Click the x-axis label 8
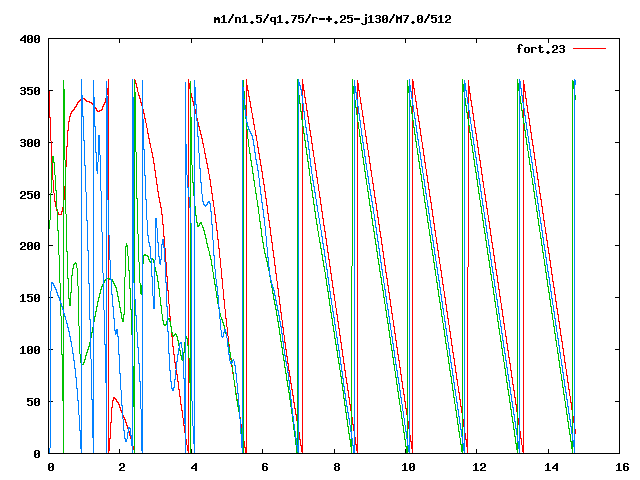This screenshot has height=480, width=640. pos(337,467)
